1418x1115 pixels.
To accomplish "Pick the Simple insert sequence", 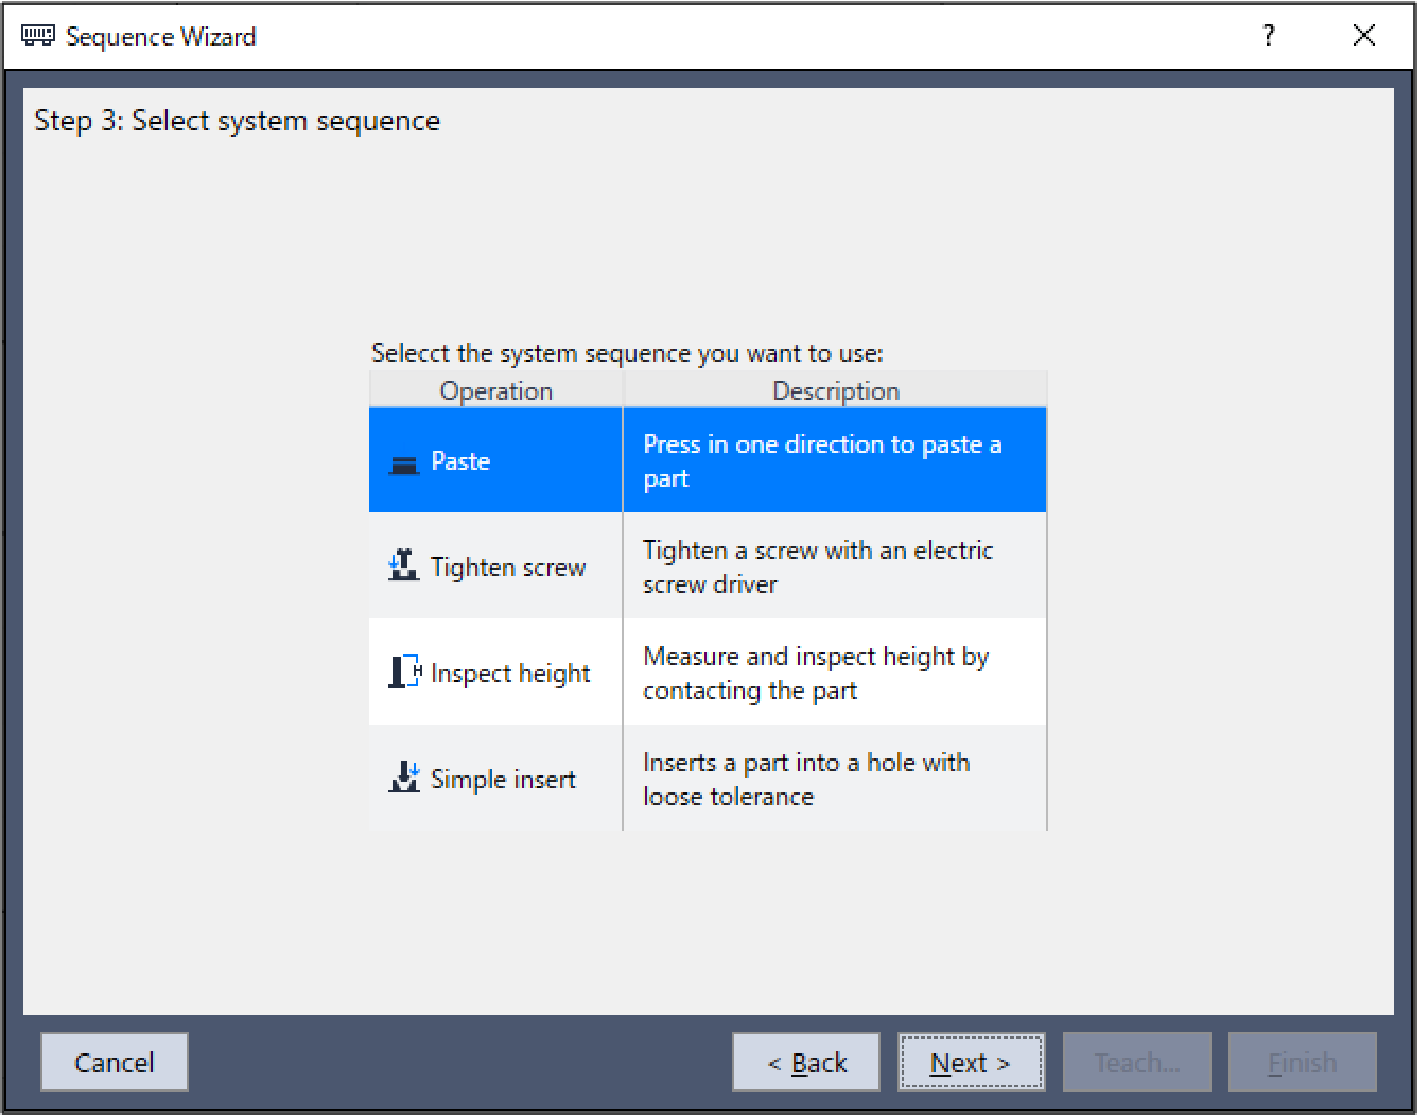I will (503, 780).
